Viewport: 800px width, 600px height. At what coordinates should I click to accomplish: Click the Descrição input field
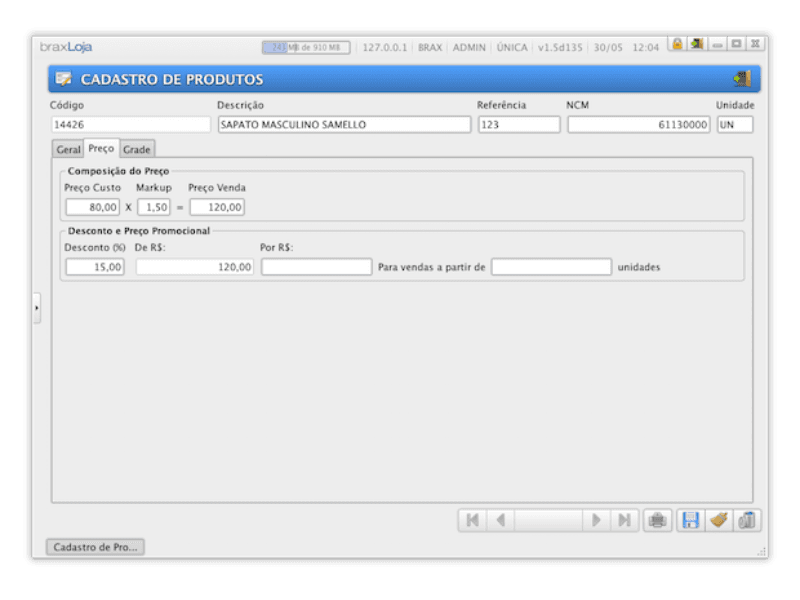click(x=343, y=125)
